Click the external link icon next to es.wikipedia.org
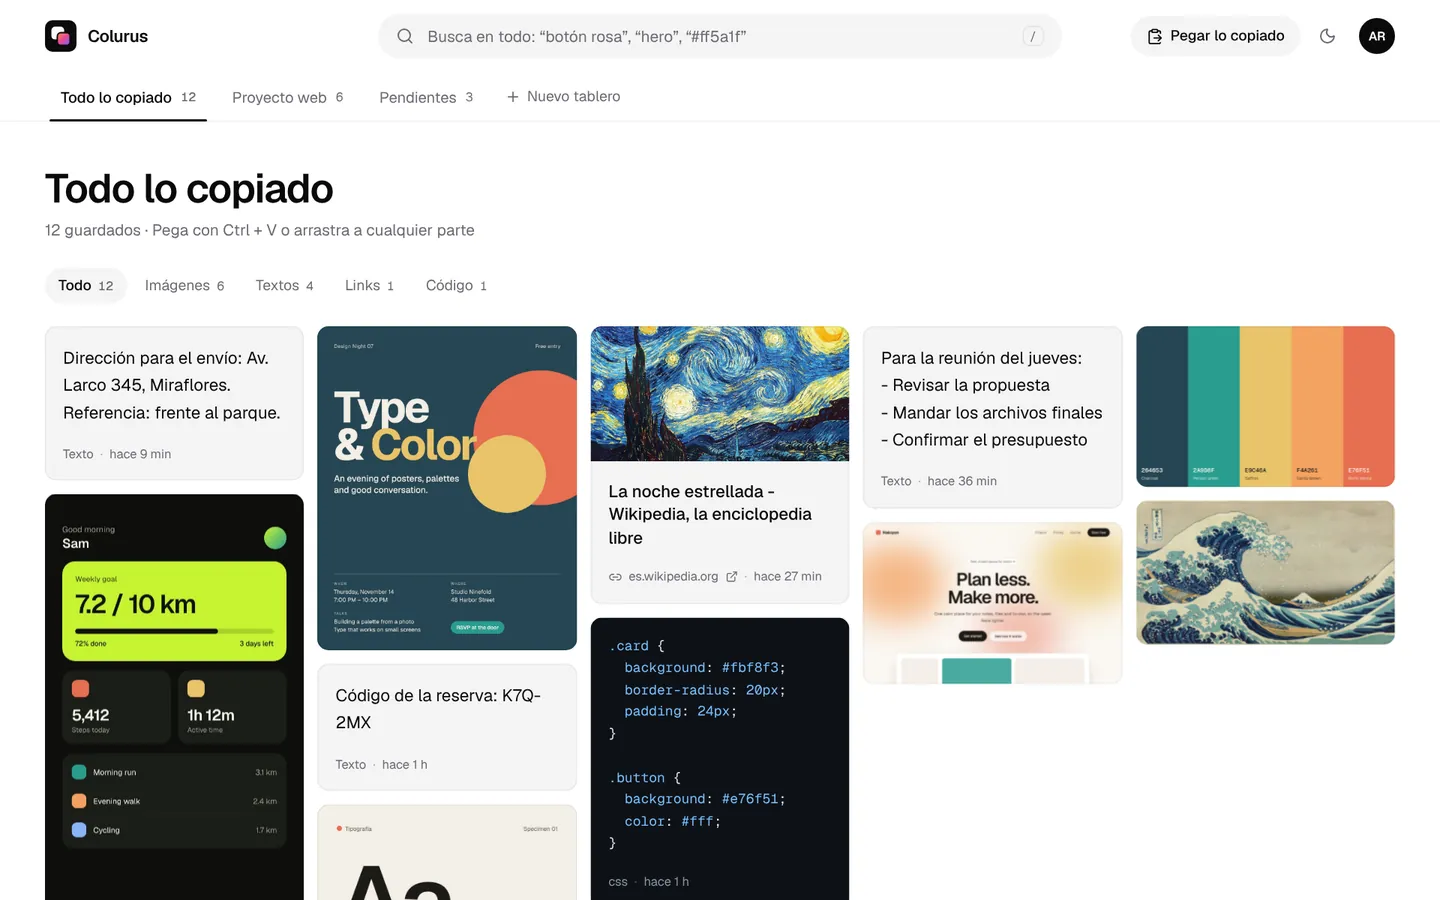 [732, 577]
